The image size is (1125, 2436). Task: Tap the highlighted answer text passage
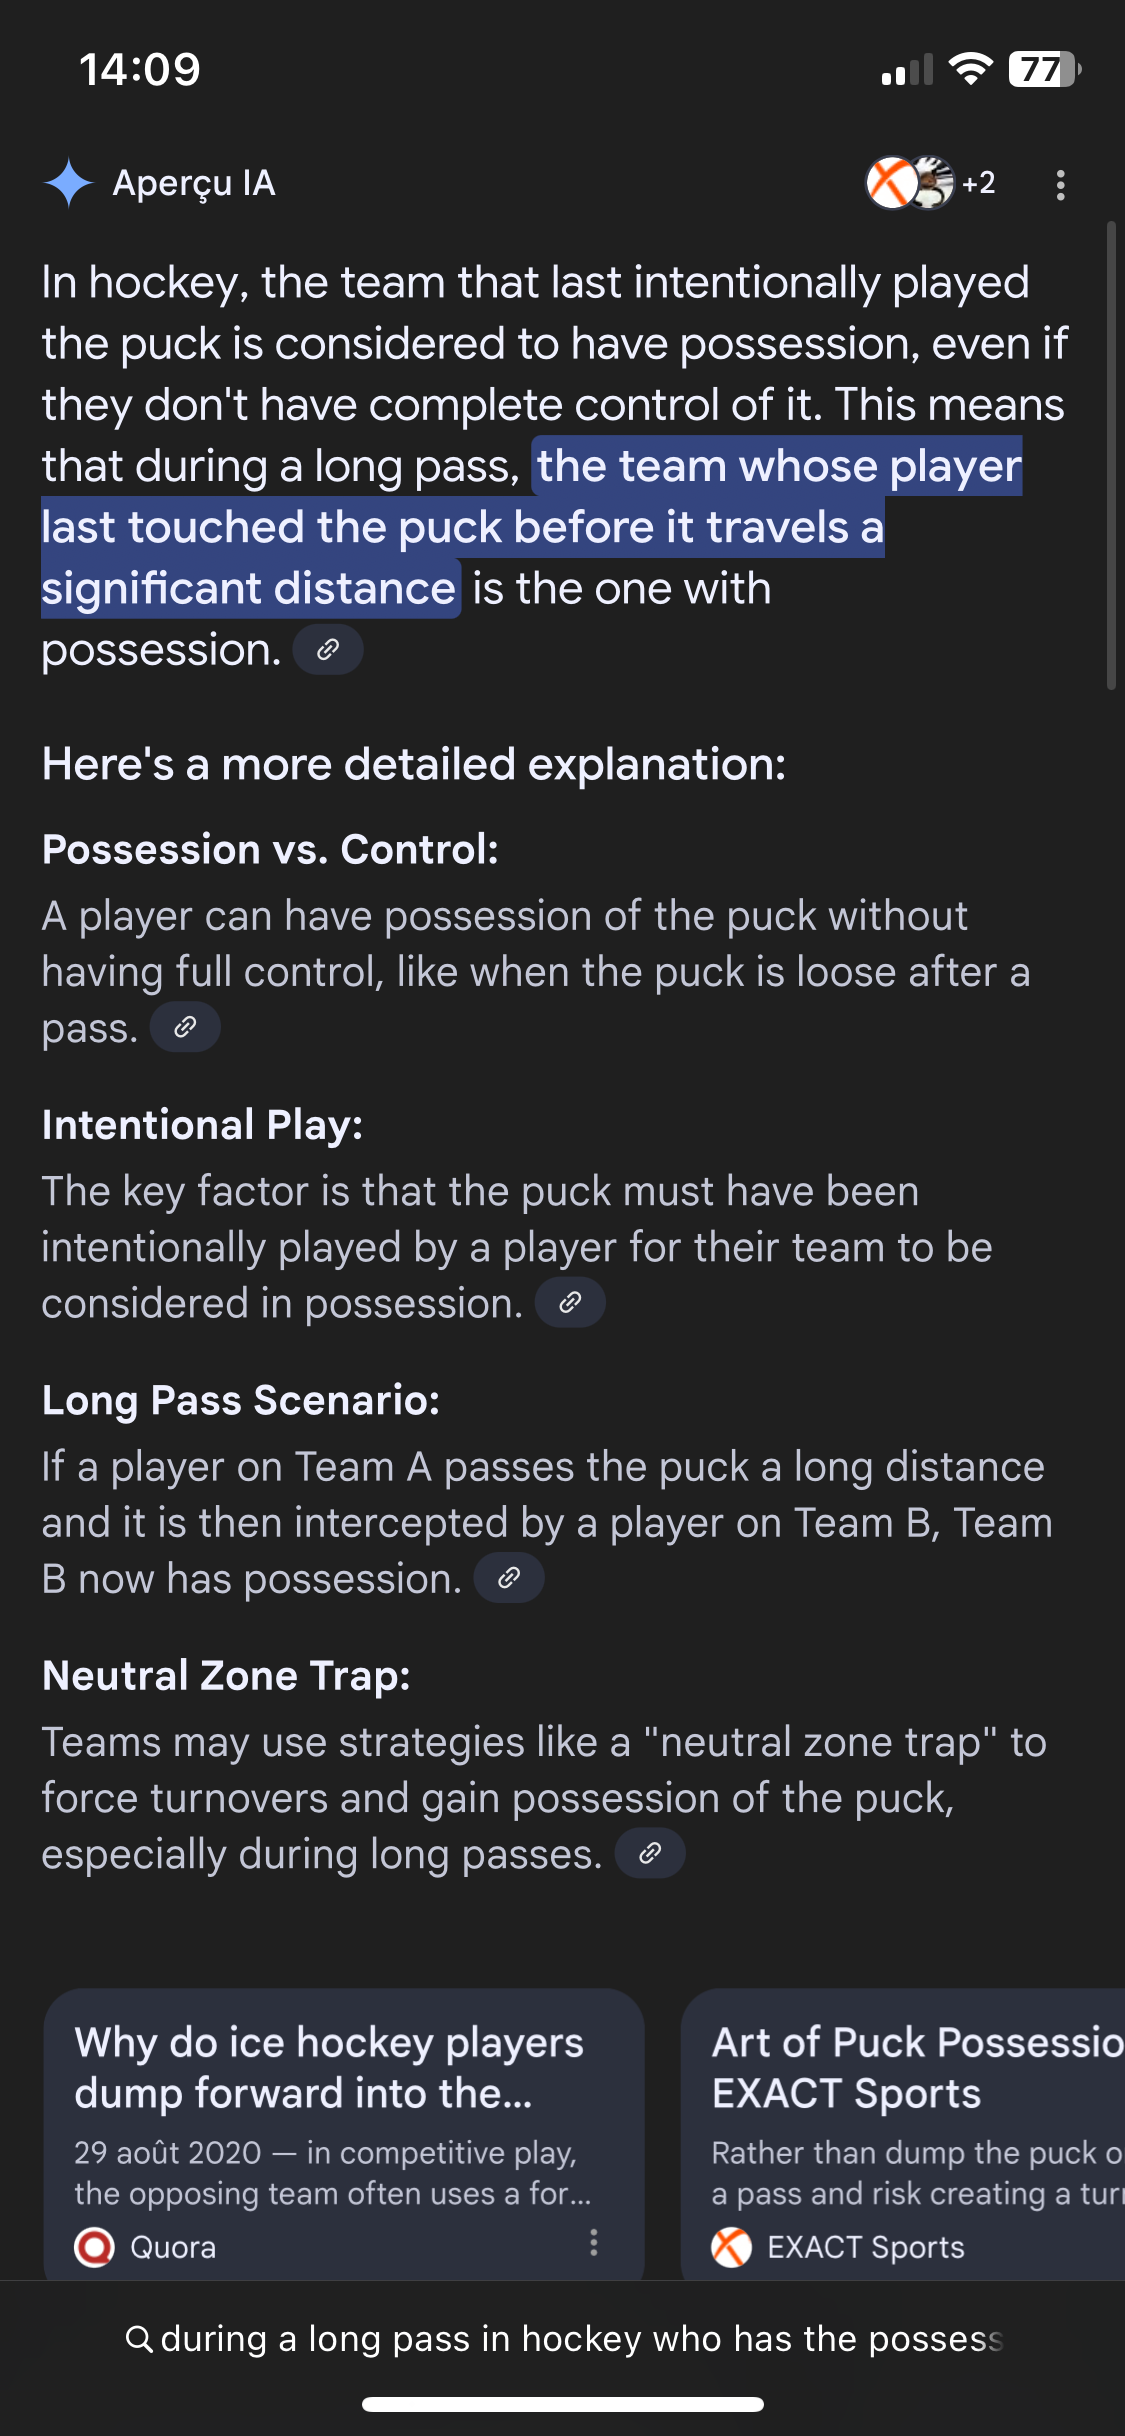point(531,527)
